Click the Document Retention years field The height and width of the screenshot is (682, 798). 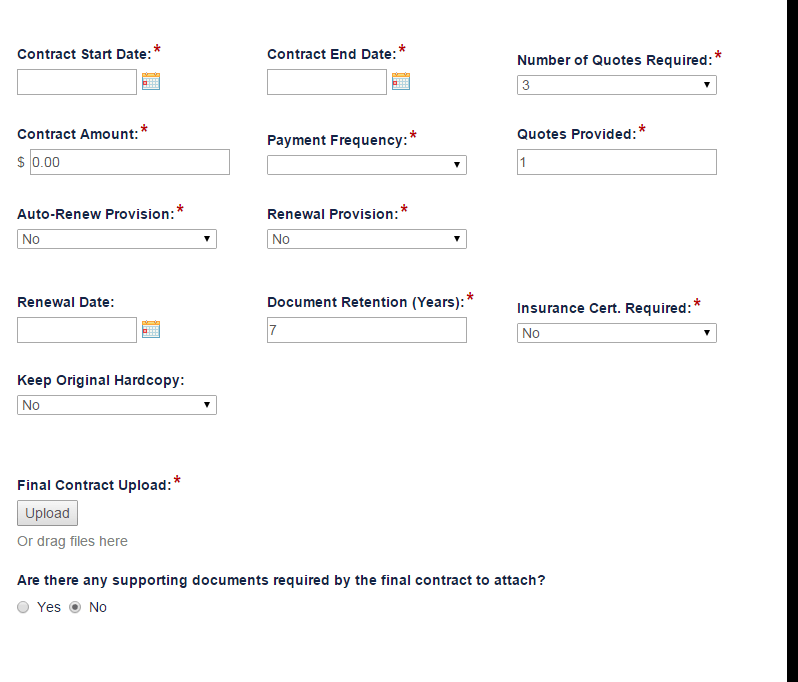pos(366,330)
